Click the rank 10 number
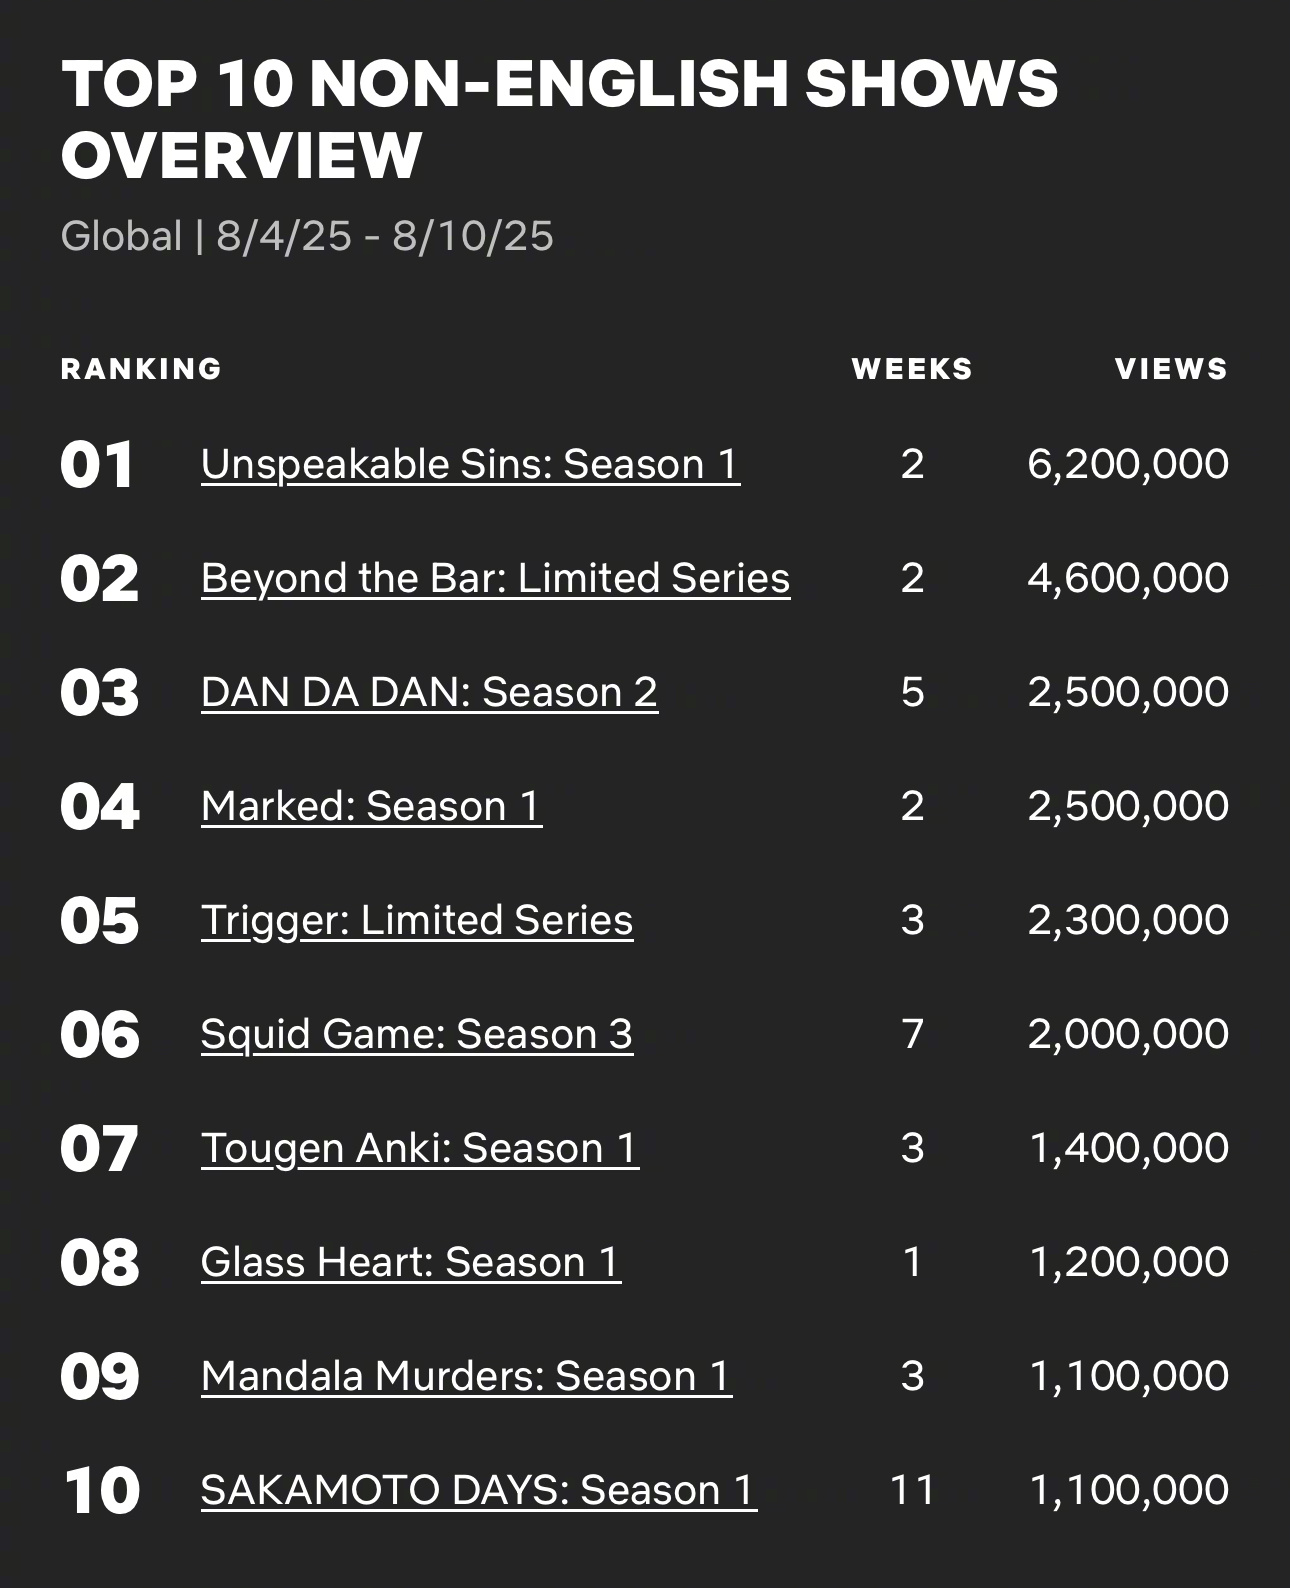Screen dimensions: 1290x1588 100,1492
